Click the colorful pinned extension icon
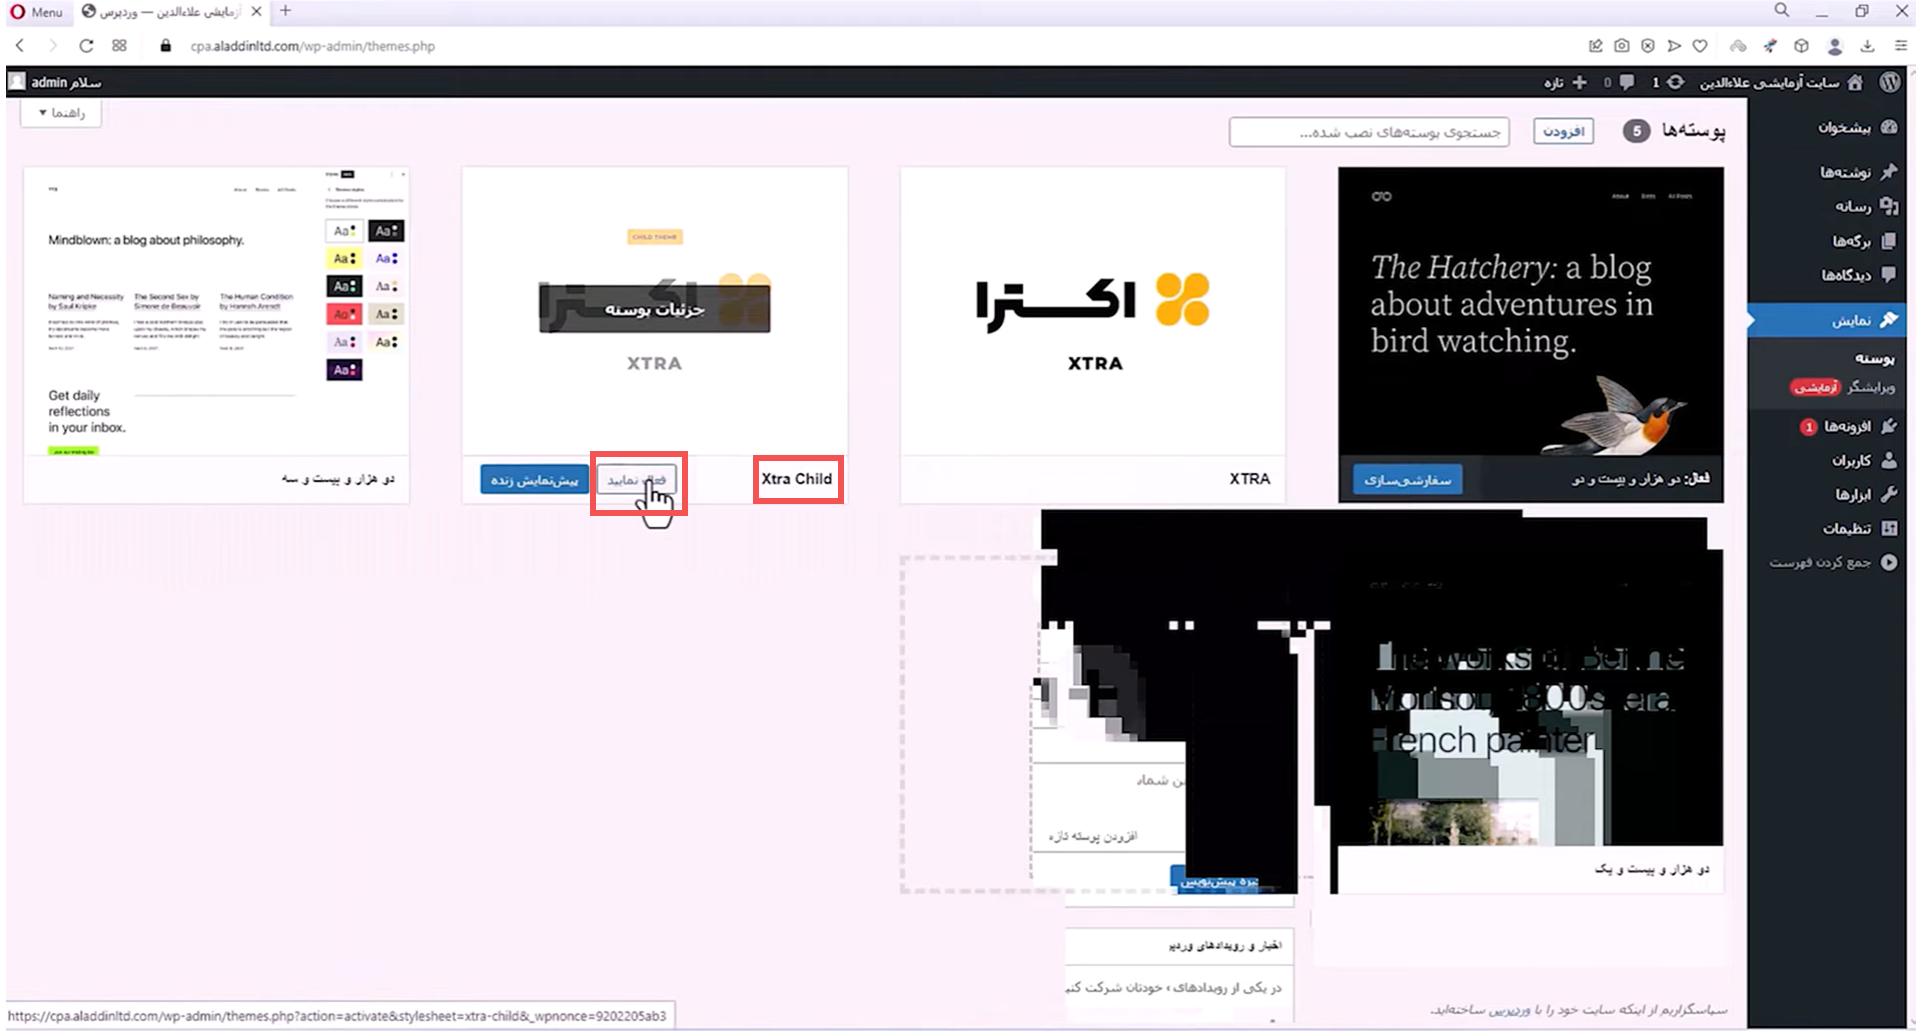The width and height of the screenshot is (1920, 1031). point(1770,46)
